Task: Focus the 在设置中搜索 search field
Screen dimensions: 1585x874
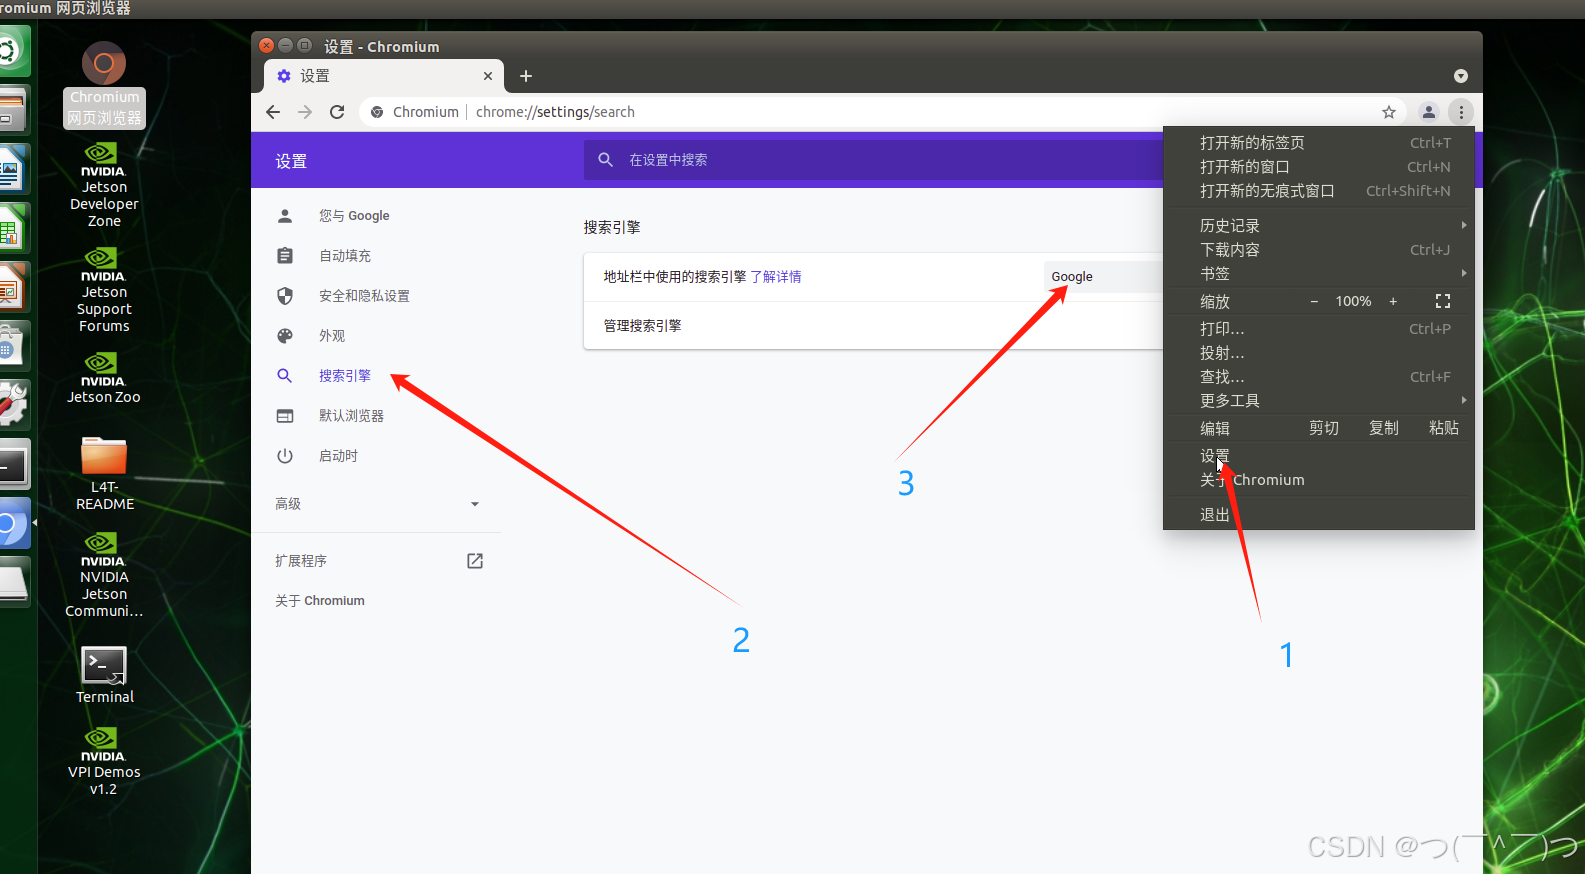Action: pyautogui.click(x=873, y=160)
